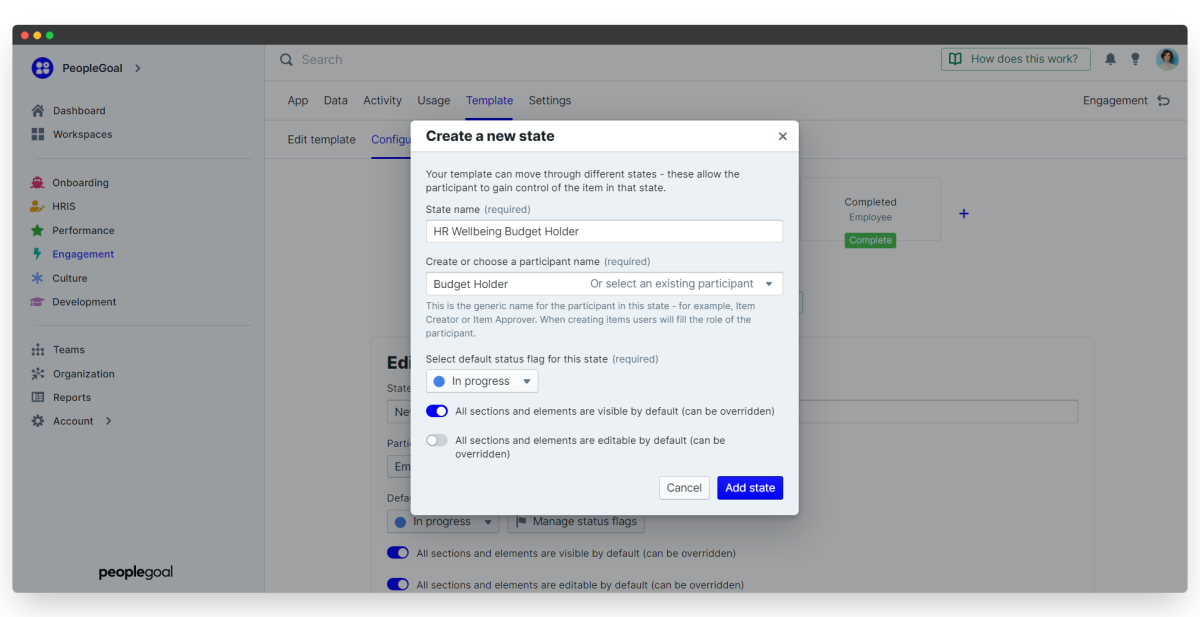
Task: Select the Edit template sub-tab
Action: point(322,139)
